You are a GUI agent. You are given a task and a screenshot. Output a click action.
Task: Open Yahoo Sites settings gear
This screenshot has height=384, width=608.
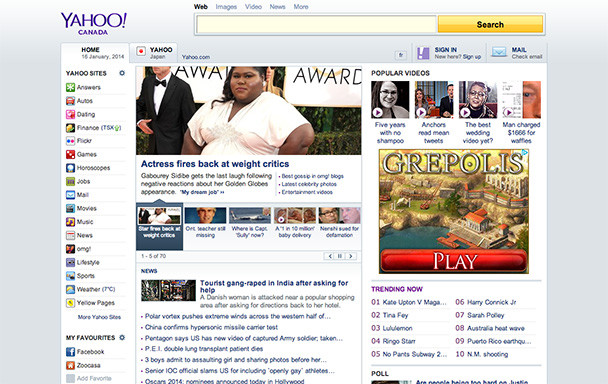pos(122,73)
